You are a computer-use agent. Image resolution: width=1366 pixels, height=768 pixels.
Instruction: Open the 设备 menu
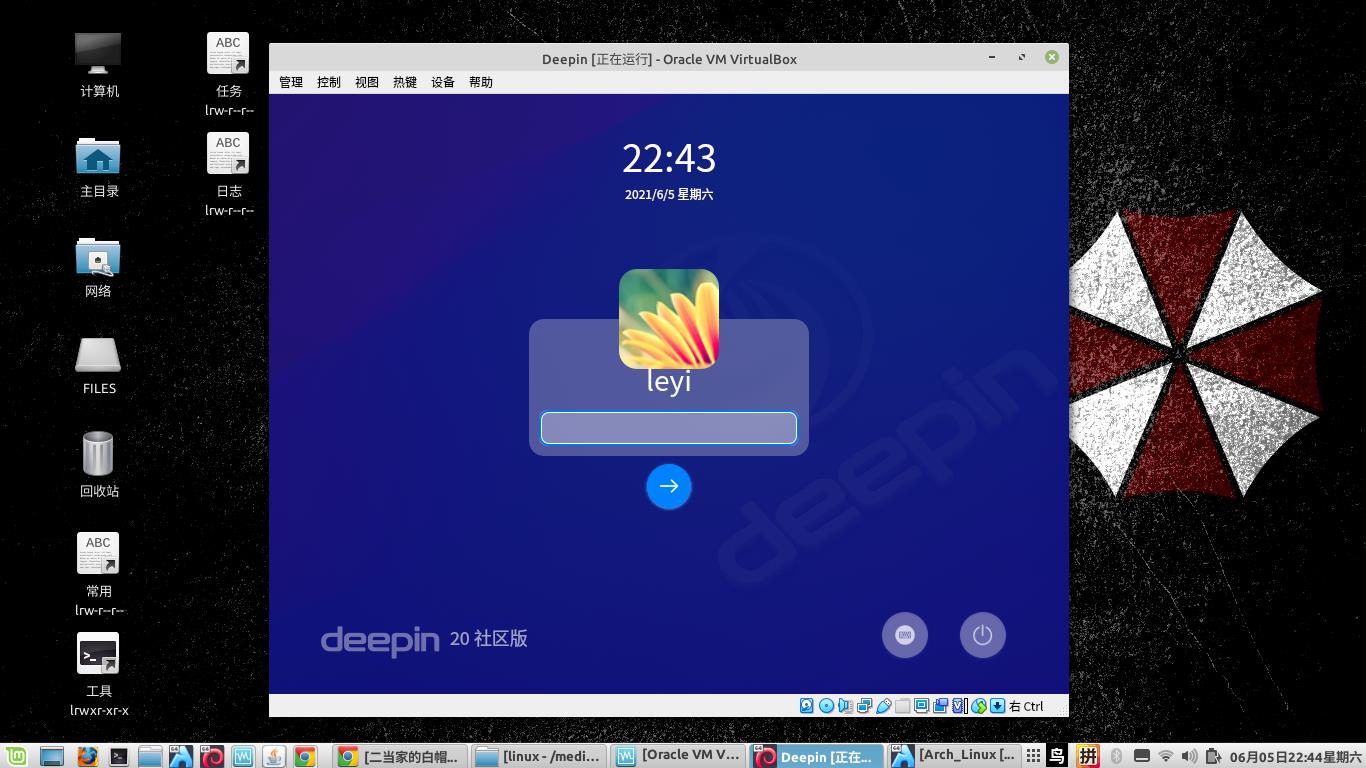coord(443,82)
